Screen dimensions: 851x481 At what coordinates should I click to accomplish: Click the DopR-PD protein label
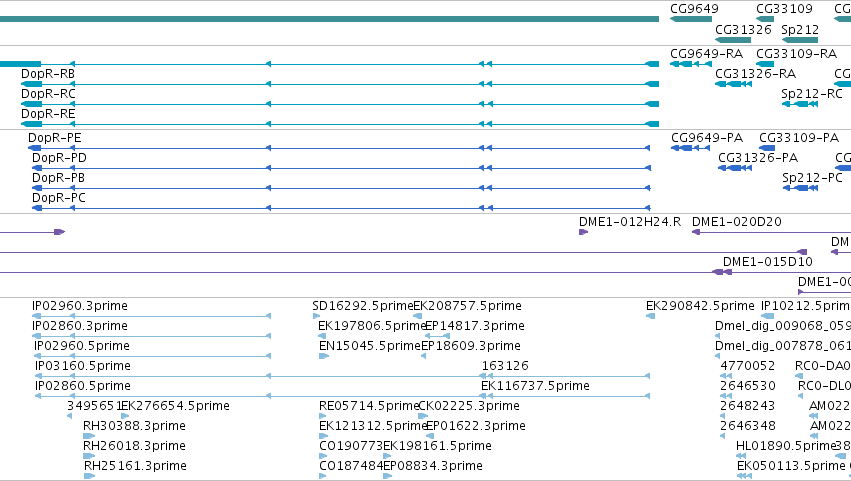pyautogui.click(x=59, y=158)
